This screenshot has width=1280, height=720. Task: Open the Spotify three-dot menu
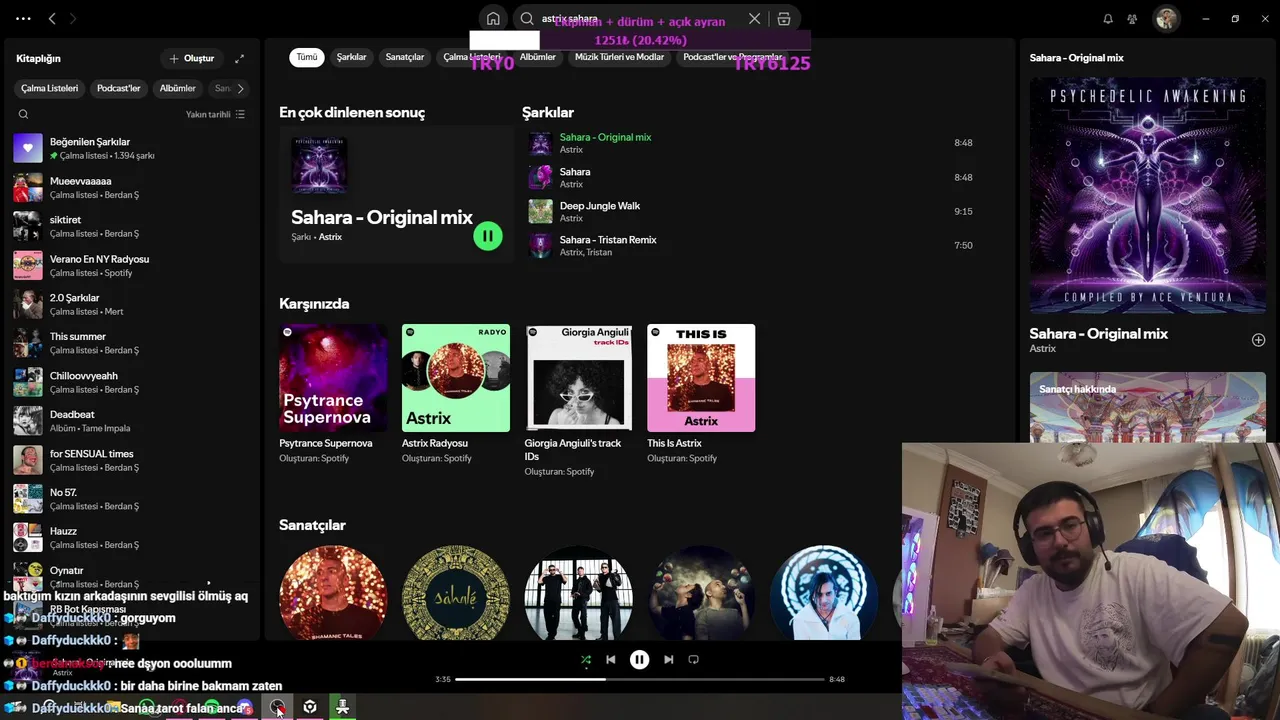23,18
